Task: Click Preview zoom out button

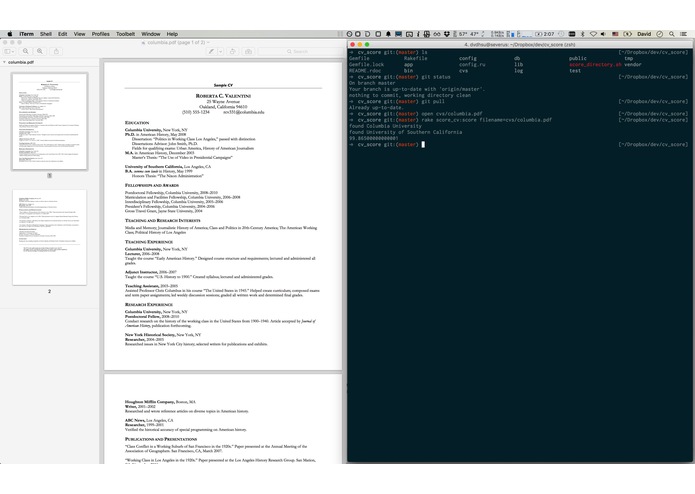Action: pos(26,51)
